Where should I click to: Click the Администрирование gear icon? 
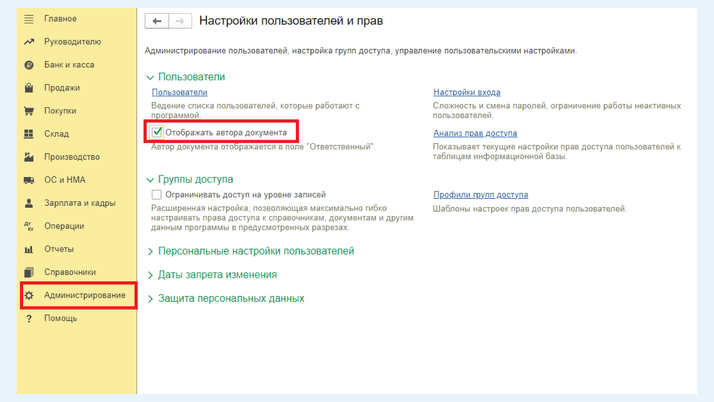click(29, 295)
